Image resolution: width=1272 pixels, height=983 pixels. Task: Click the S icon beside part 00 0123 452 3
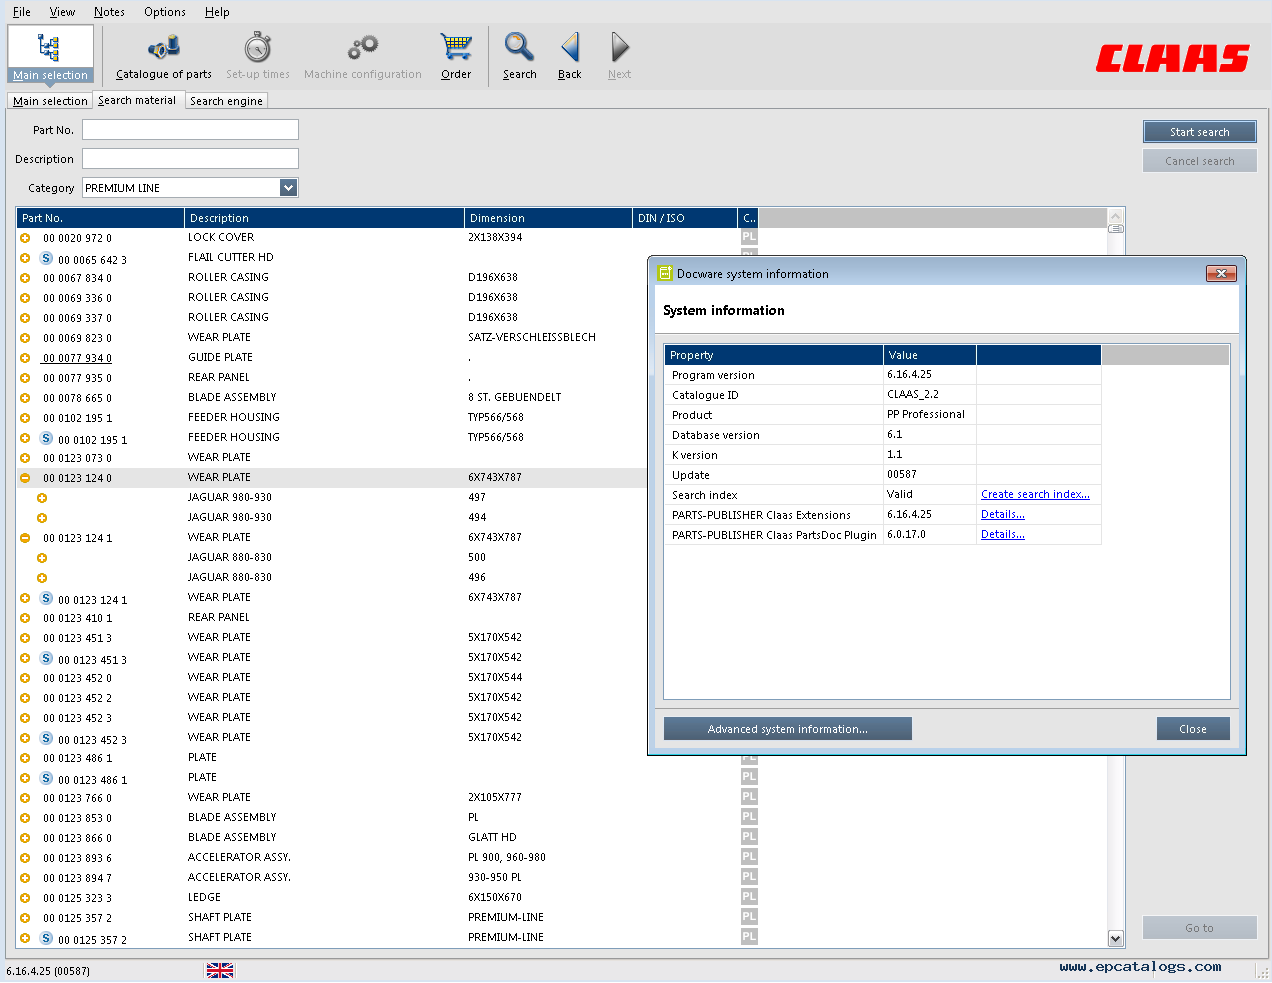(46, 738)
